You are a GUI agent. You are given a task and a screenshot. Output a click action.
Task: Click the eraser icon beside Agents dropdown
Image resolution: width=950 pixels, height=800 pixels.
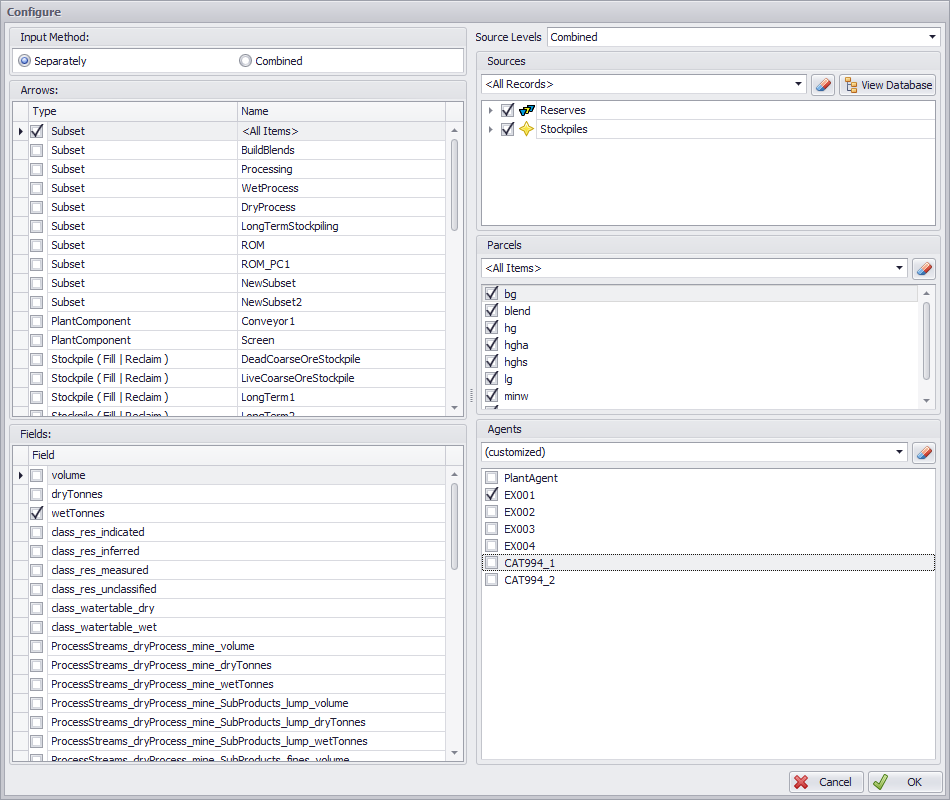[x=924, y=452]
